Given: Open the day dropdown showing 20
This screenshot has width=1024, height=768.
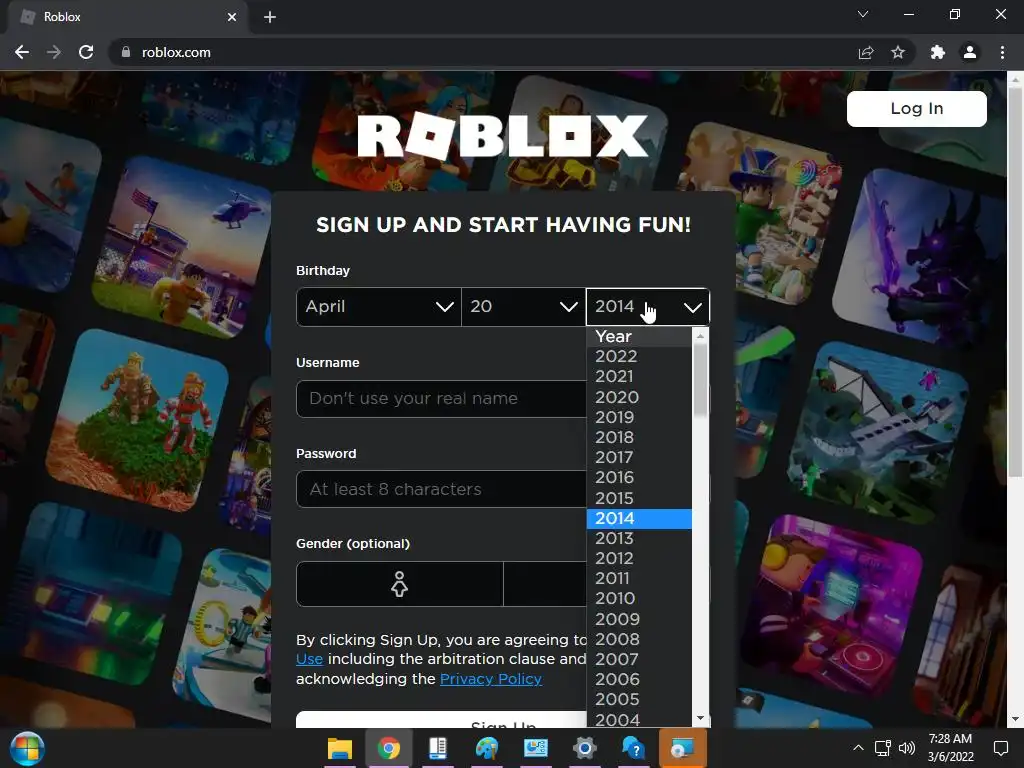Looking at the screenshot, I should (x=524, y=306).
